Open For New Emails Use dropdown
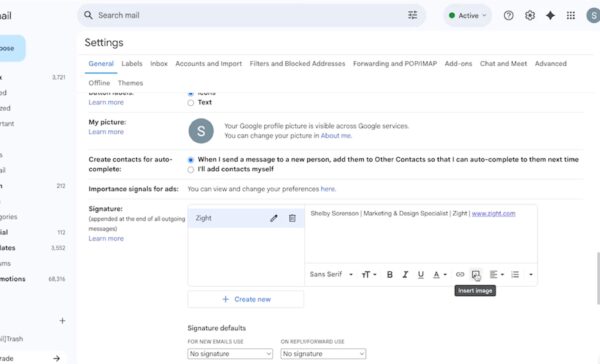 pos(230,354)
